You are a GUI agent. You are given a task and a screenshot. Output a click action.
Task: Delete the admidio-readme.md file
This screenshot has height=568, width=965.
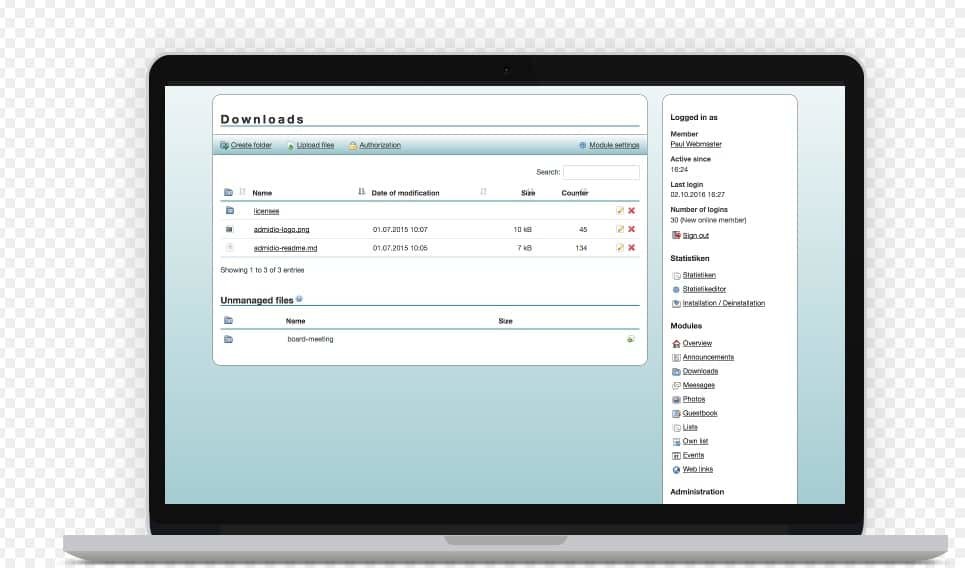(x=632, y=247)
